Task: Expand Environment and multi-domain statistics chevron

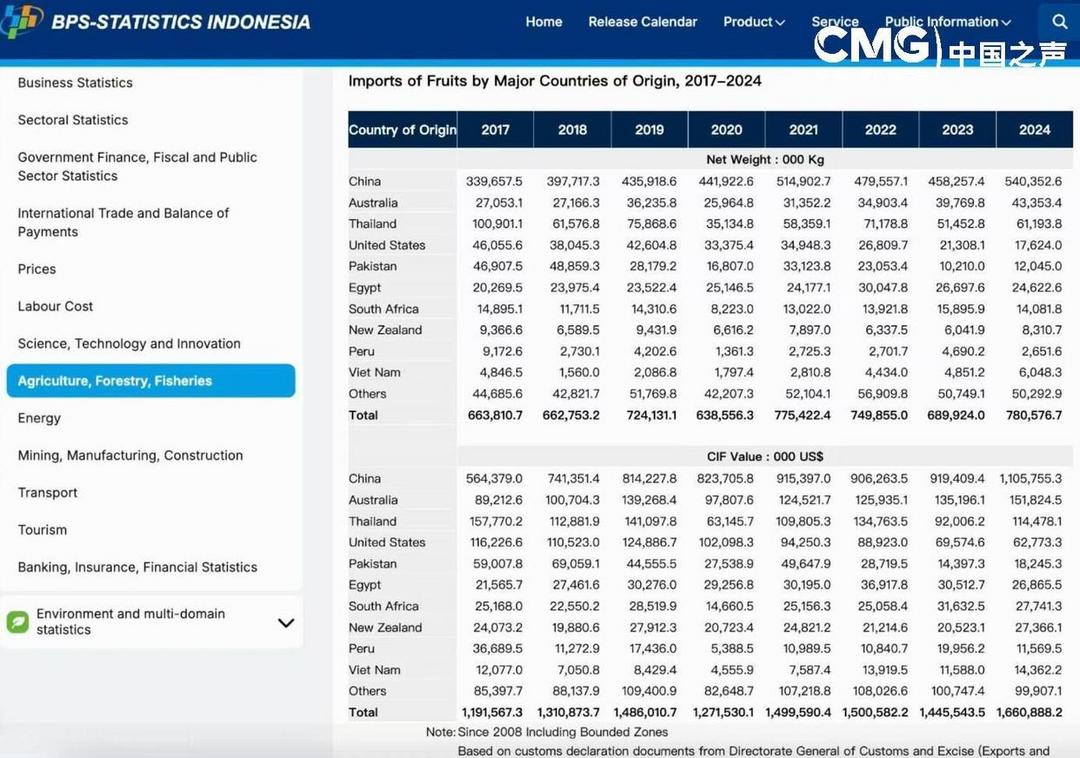Action: (x=286, y=622)
